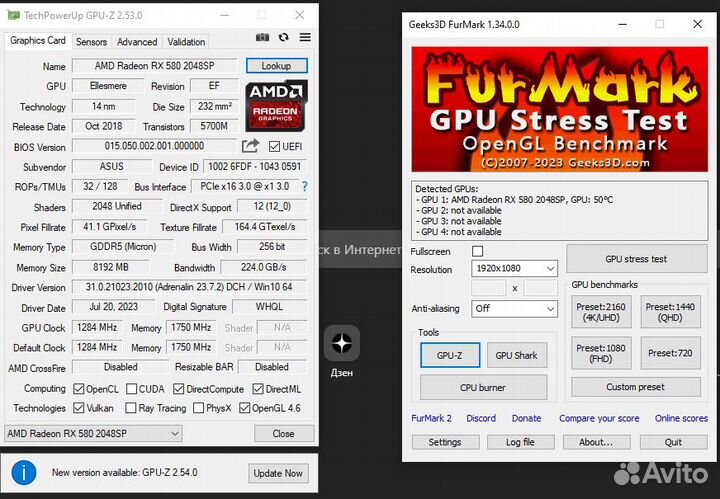Toggle the DirectML checkbox
Image resolution: width=720 pixels, height=499 pixels.
[x=258, y=389]
